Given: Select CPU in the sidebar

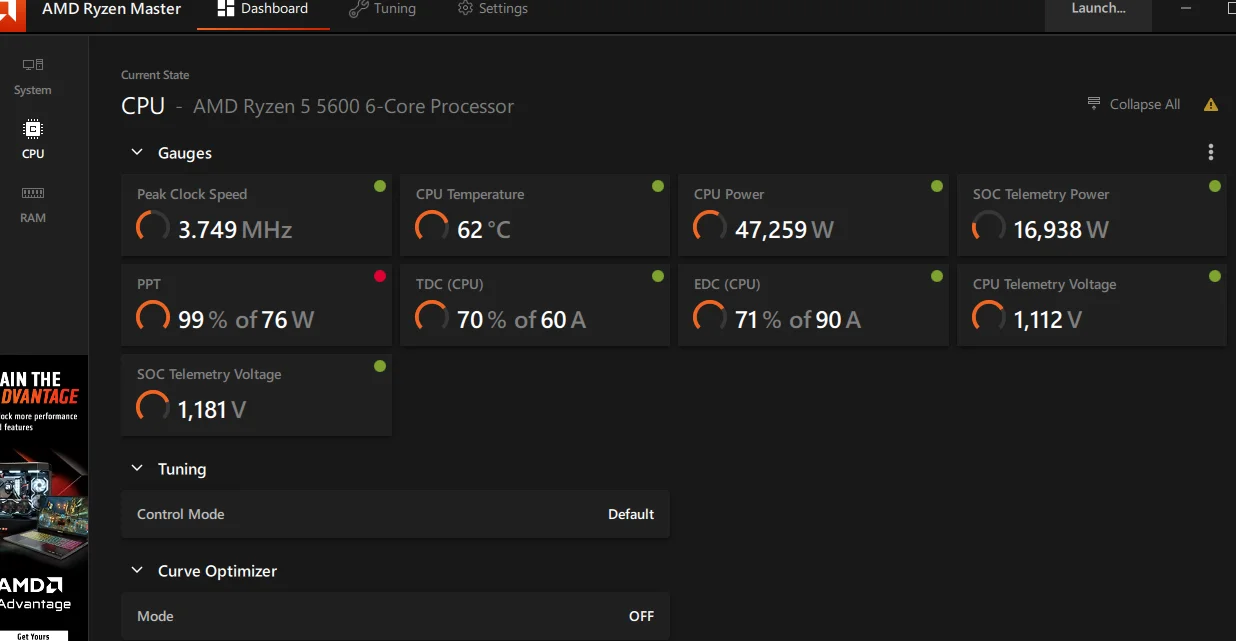Looking at the screenshot, I should pos(33,140).
